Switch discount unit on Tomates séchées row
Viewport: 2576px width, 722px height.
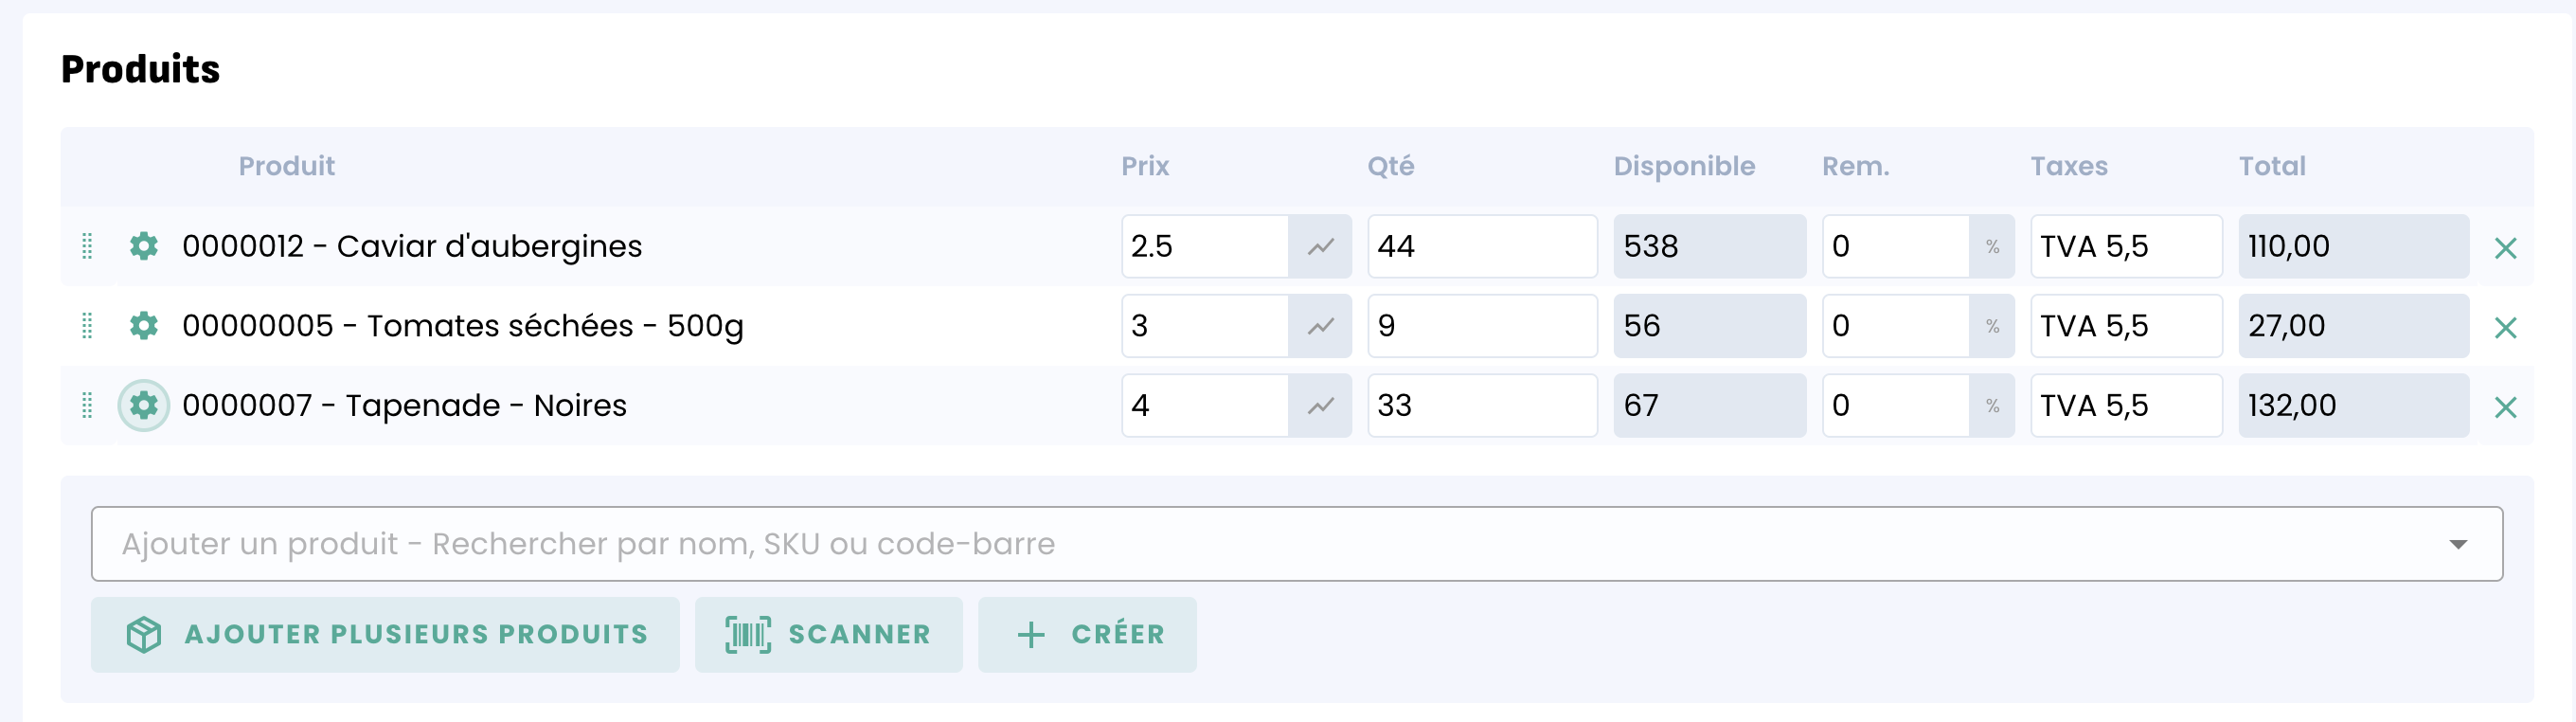click(x=1992, y=326)
